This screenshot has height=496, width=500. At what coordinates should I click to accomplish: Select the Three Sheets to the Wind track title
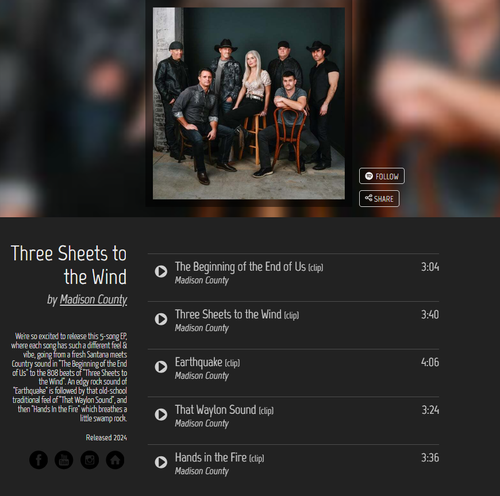[x=228, y=315]
